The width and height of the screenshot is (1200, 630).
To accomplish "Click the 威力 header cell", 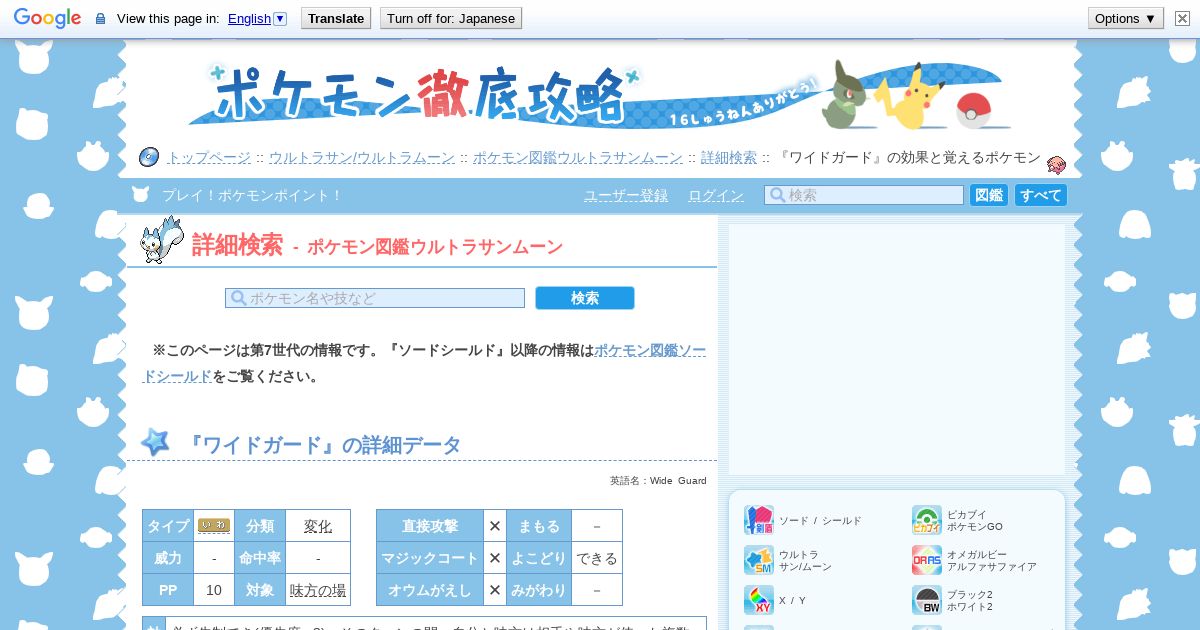I will coord(168,558).
